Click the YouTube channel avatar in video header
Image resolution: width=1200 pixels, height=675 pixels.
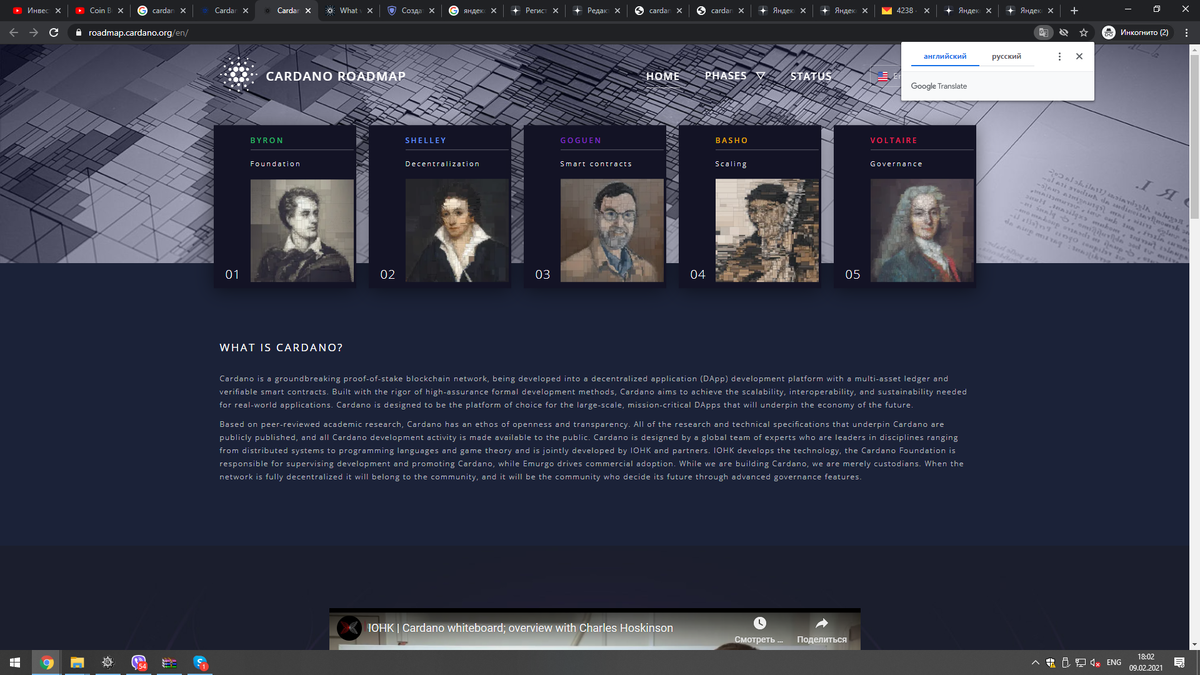(x=348, y=628)
